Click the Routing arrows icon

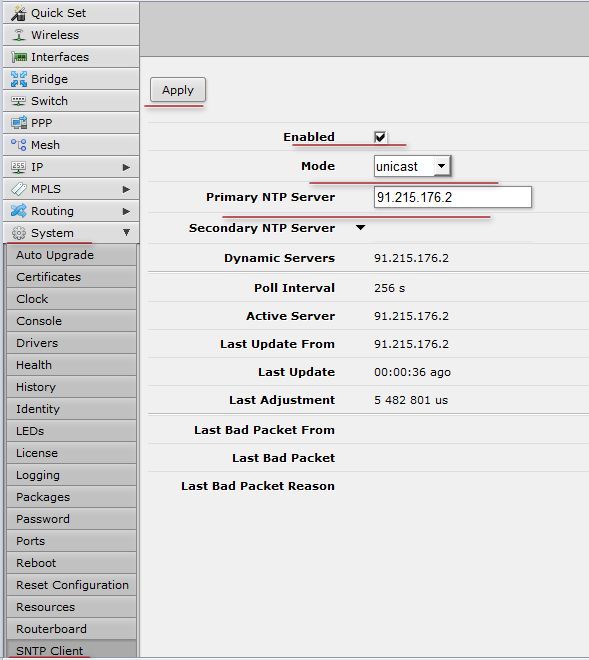coord(19,210)
